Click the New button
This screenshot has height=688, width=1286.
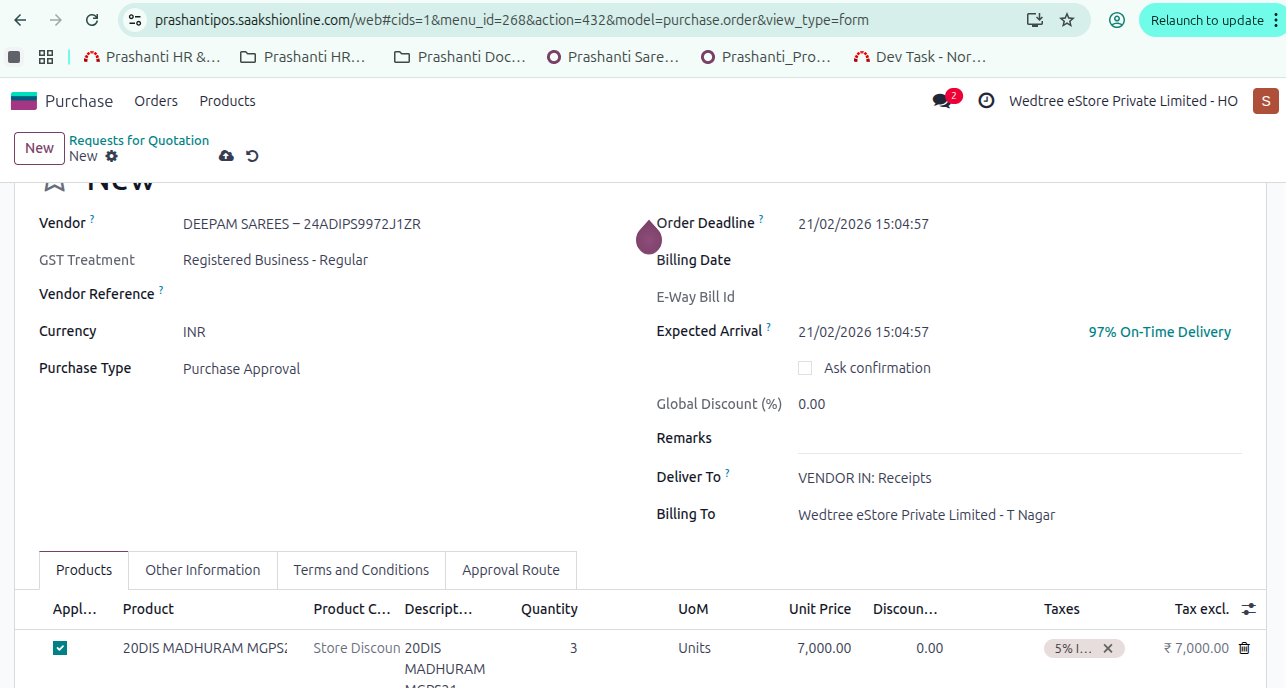tap(39, 148)
